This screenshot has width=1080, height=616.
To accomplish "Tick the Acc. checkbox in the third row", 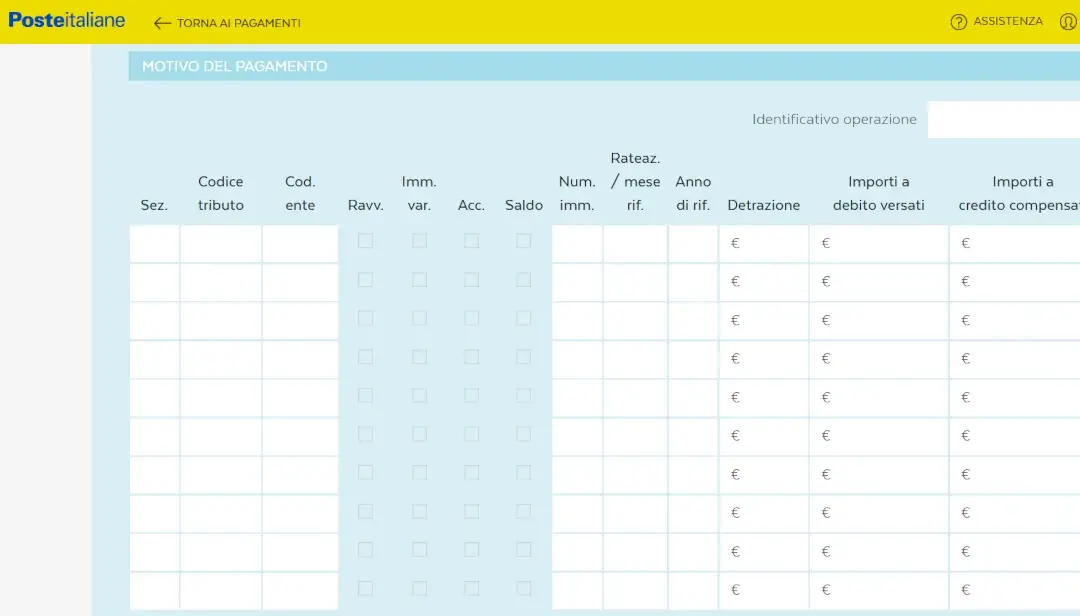I will click(471, 318).
